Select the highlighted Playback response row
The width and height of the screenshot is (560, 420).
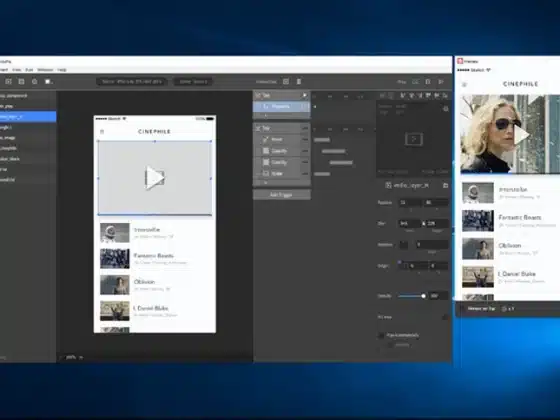(281, 106)
